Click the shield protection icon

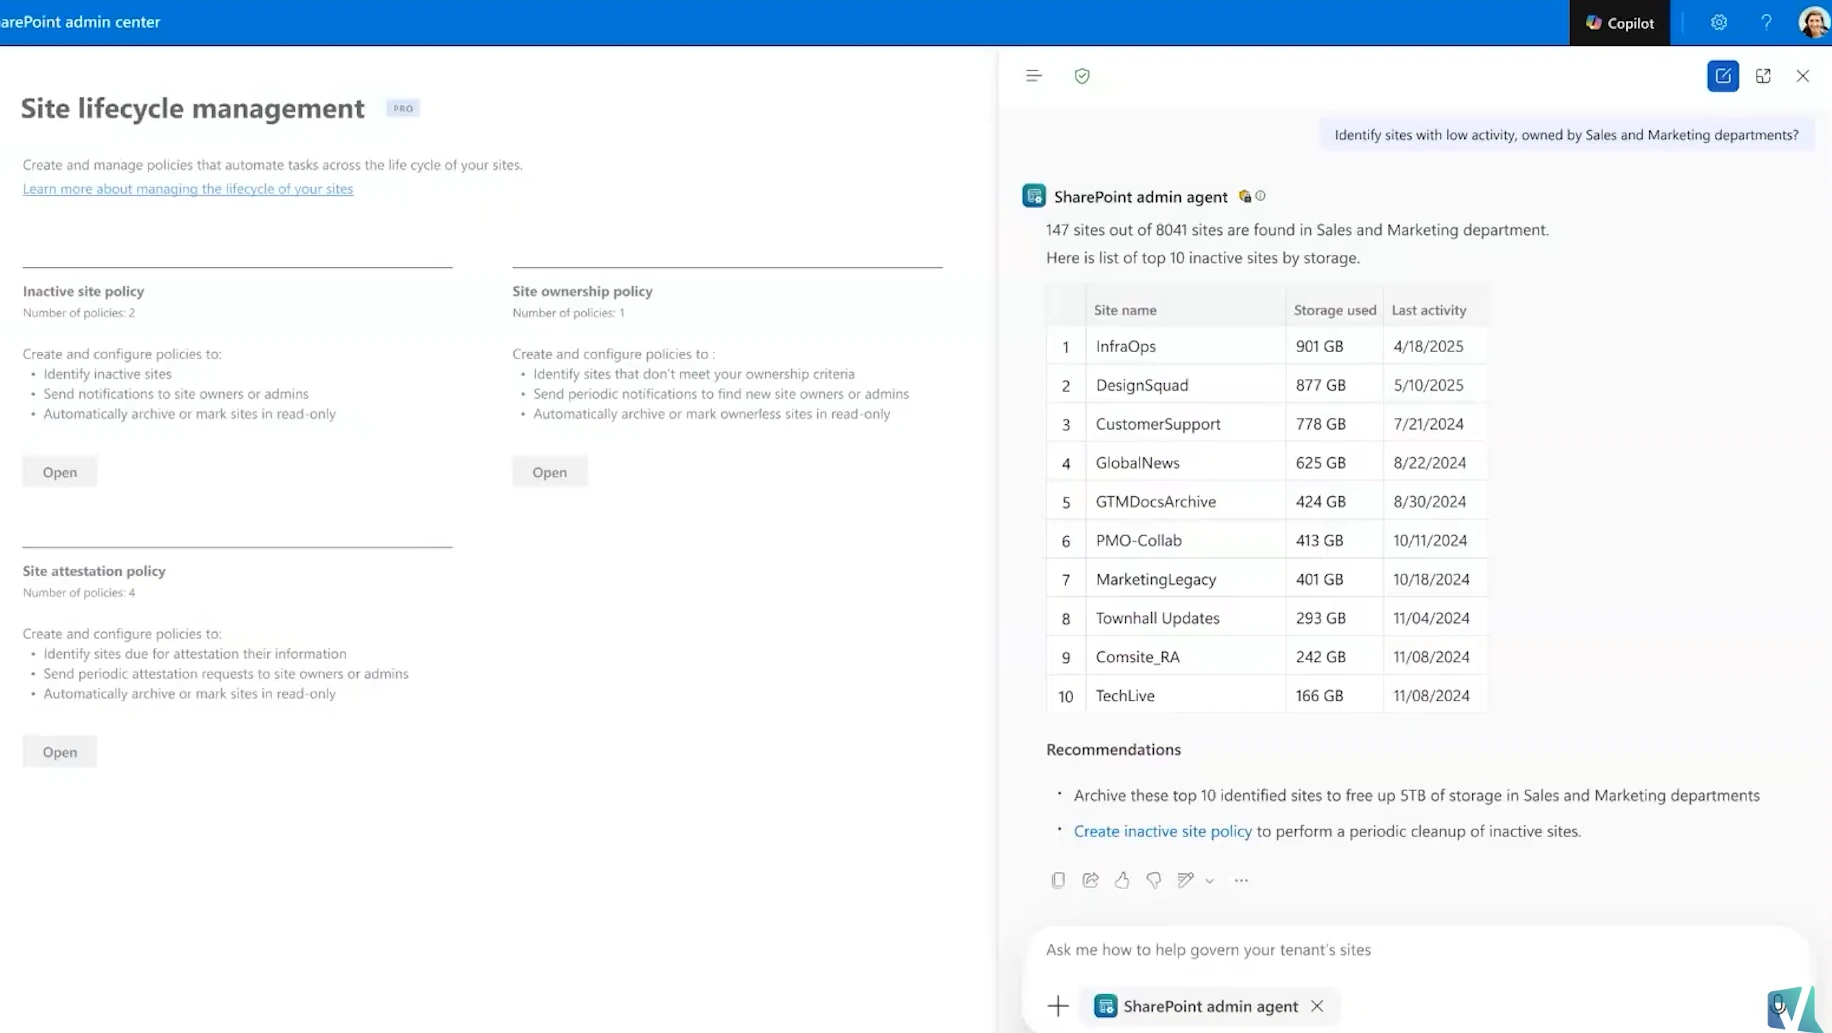(1082, 76)
